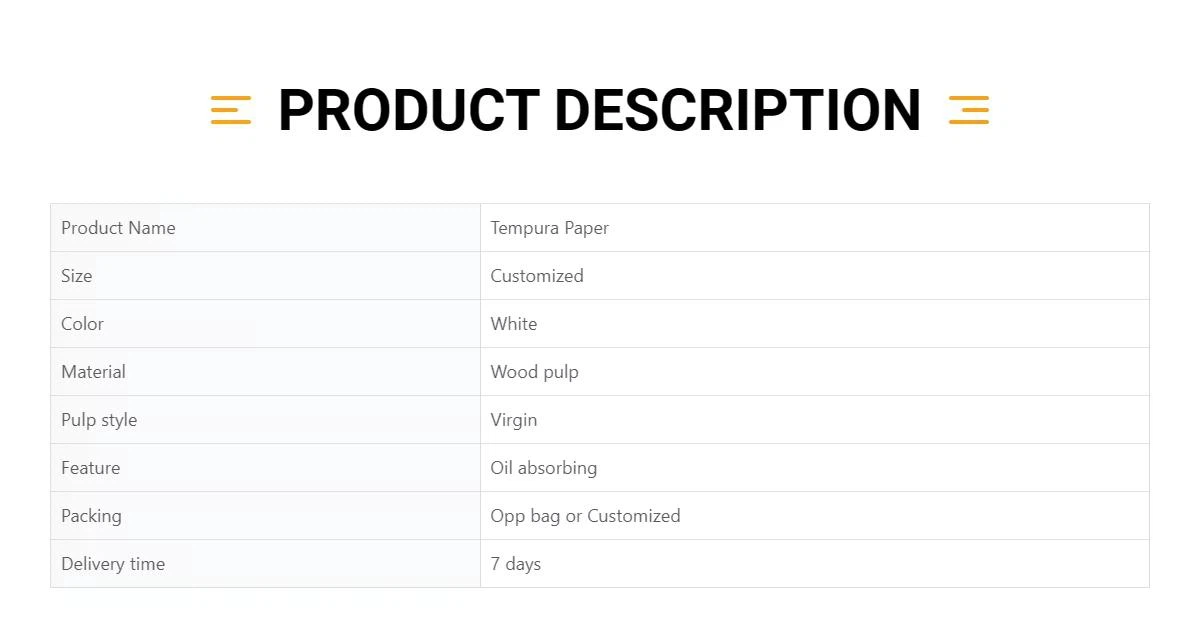Screen dimensions: 1200x639
Task: Click the Customized size value
Action: pos(536,276)
